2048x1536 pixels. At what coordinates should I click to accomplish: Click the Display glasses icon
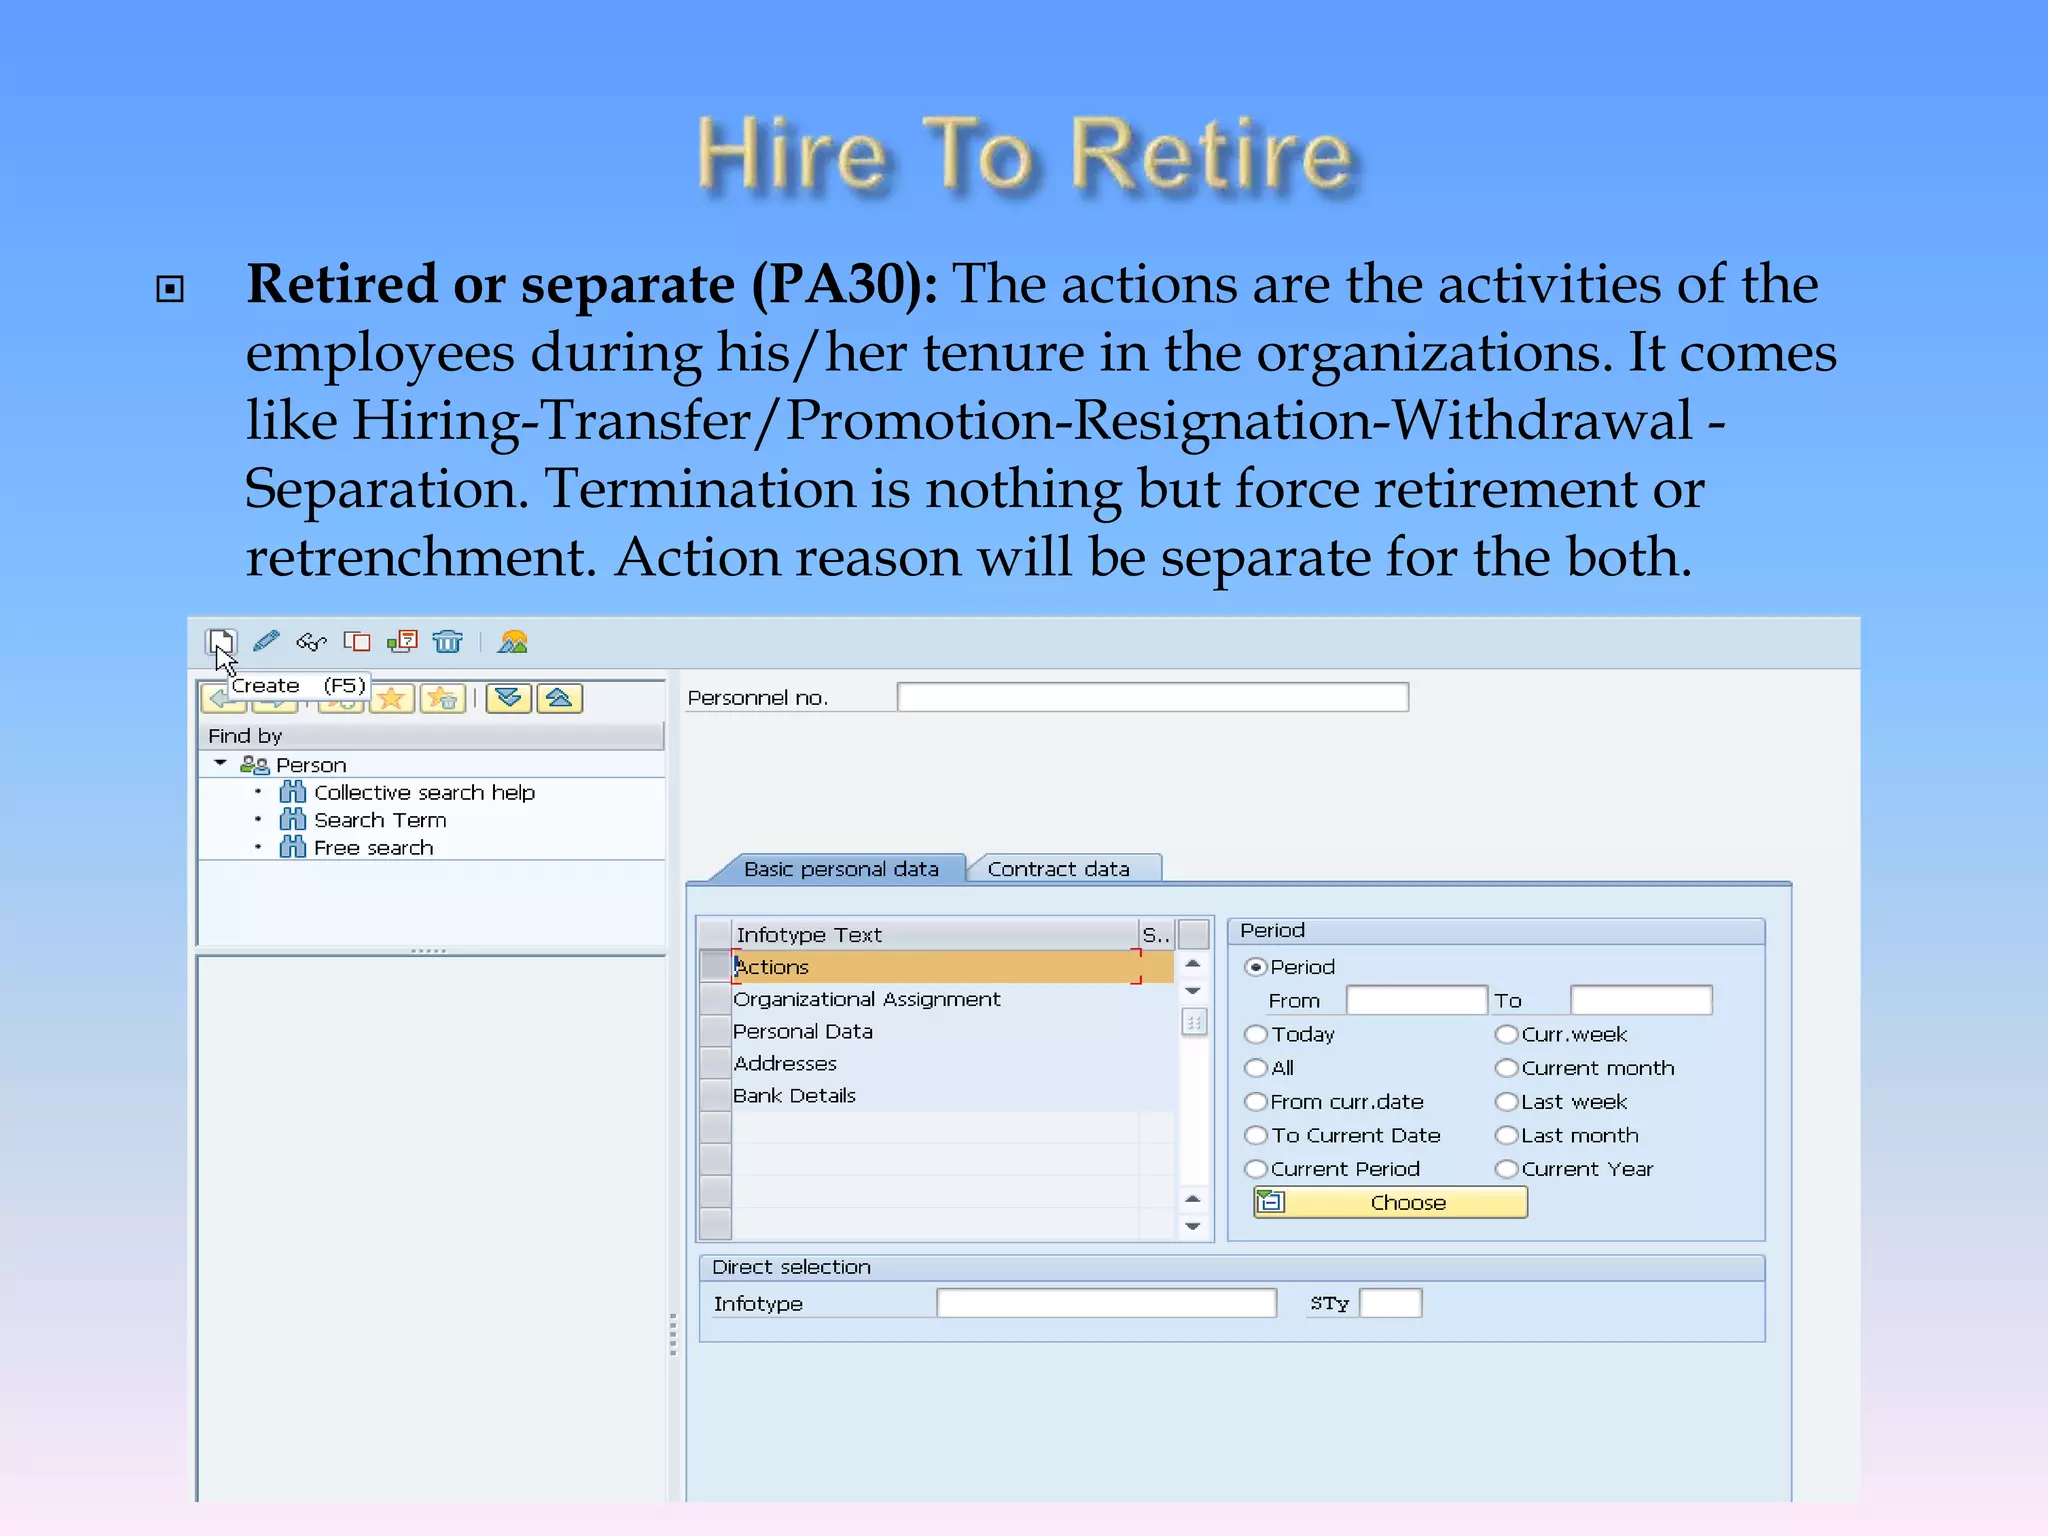[x=311, y=642]
